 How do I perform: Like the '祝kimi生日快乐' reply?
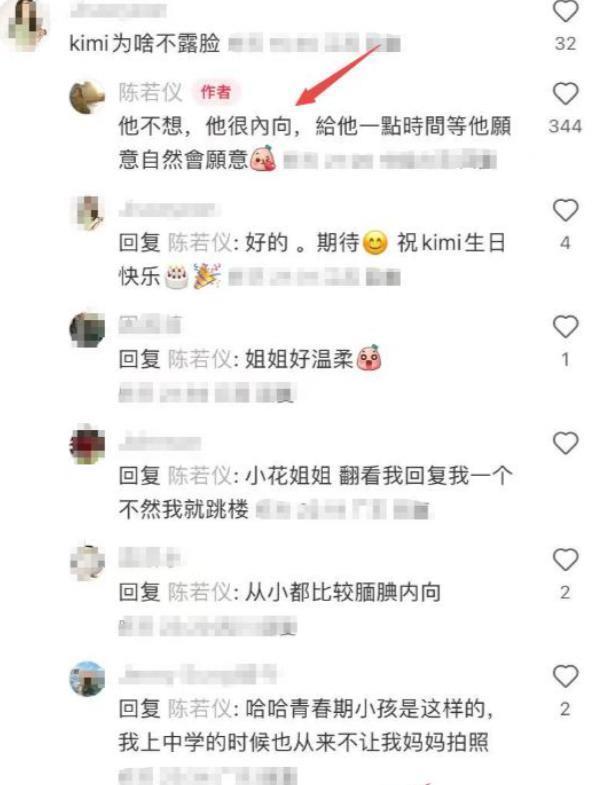point(565,210)
